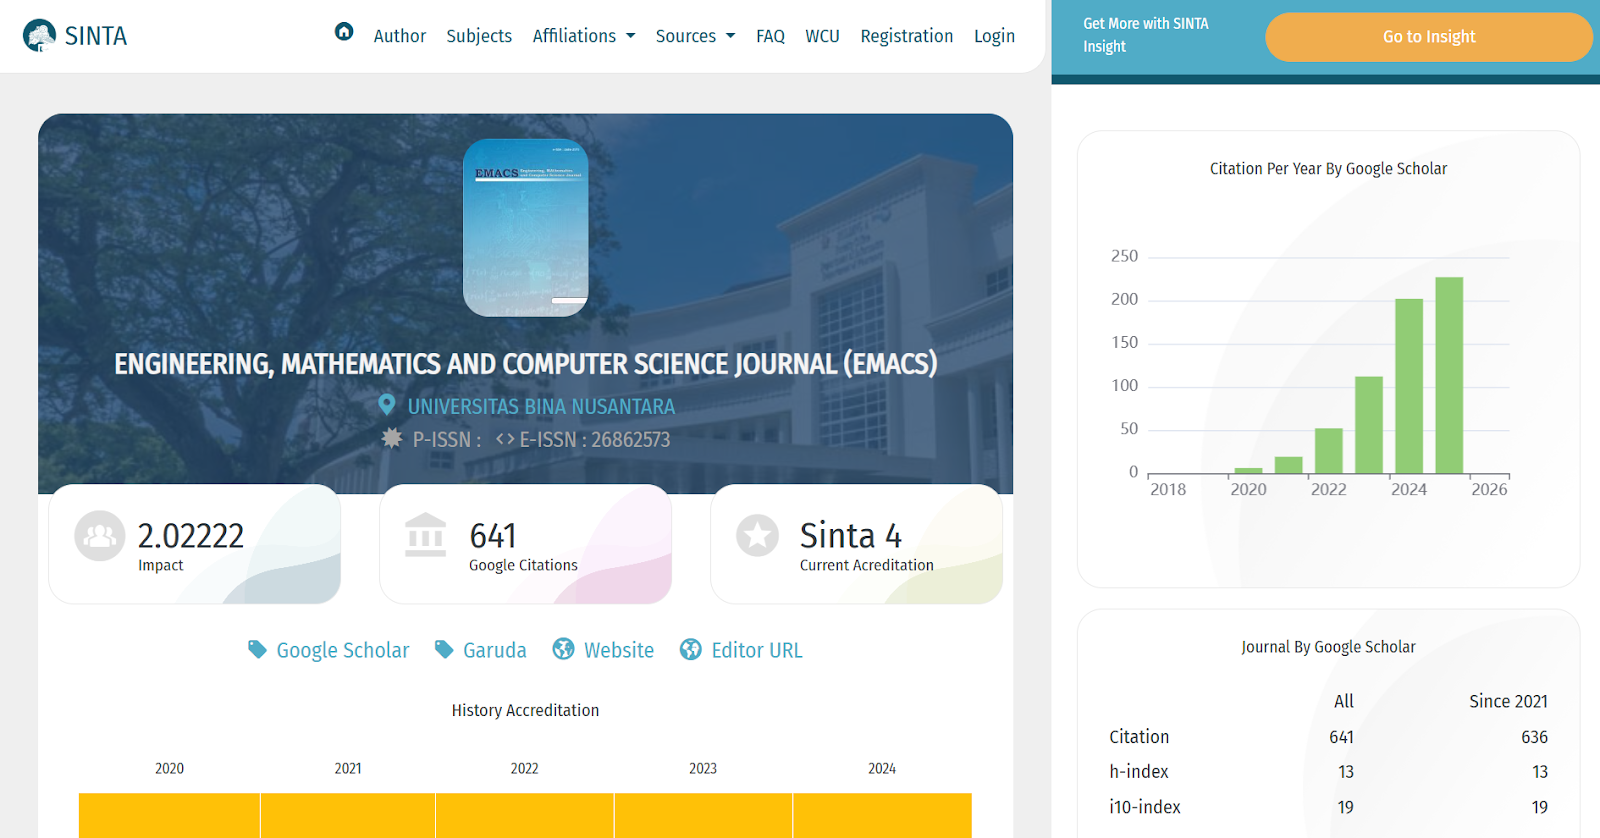Click the i10-index row label
1600x838 pixels.
click(1145, 807)
